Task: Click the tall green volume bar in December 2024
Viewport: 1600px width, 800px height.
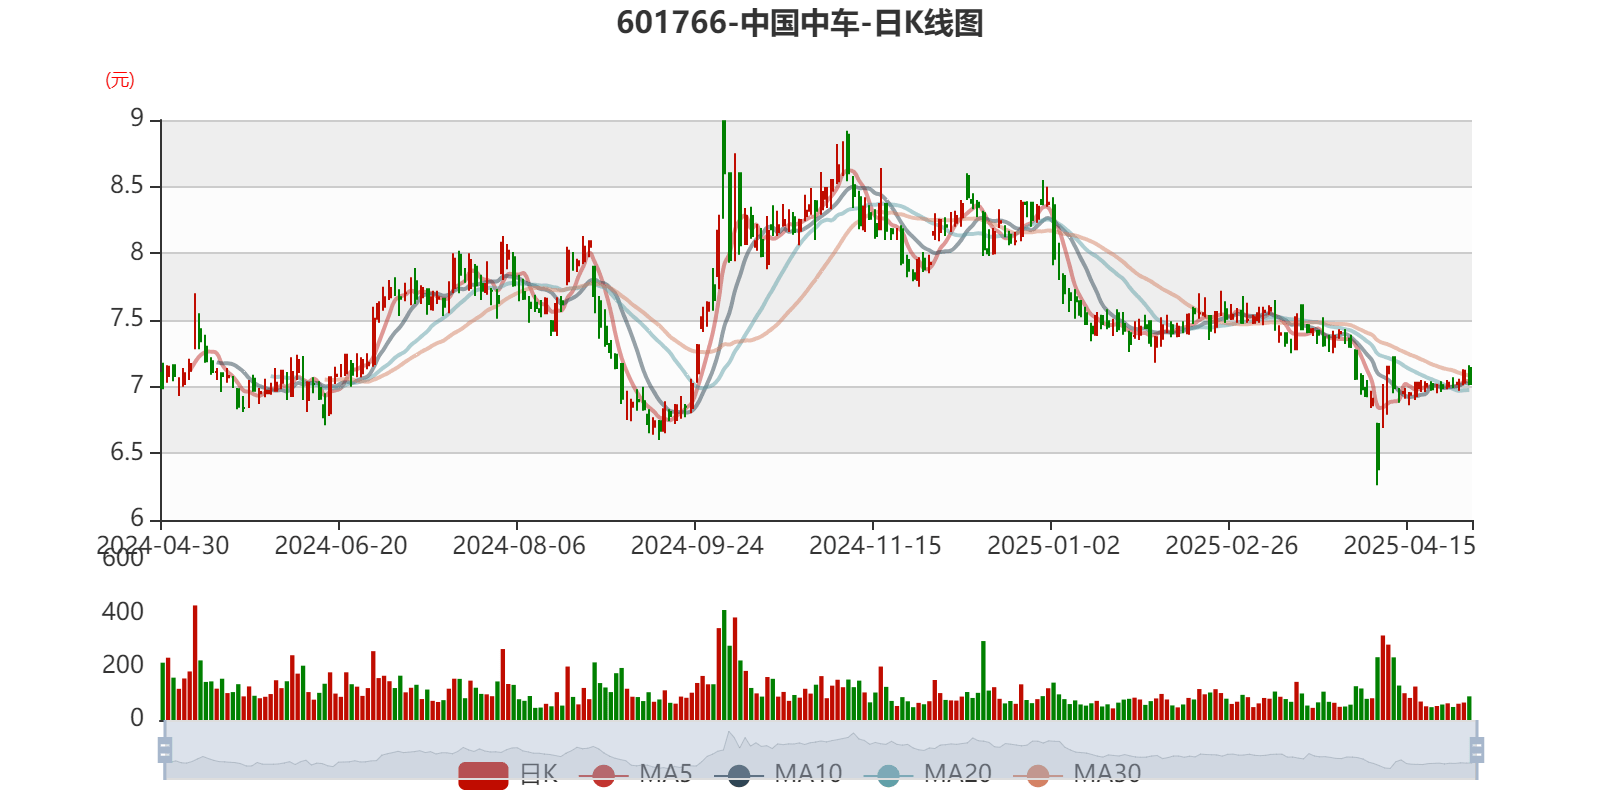Action: pyautogui.click(x=984, y=680)
